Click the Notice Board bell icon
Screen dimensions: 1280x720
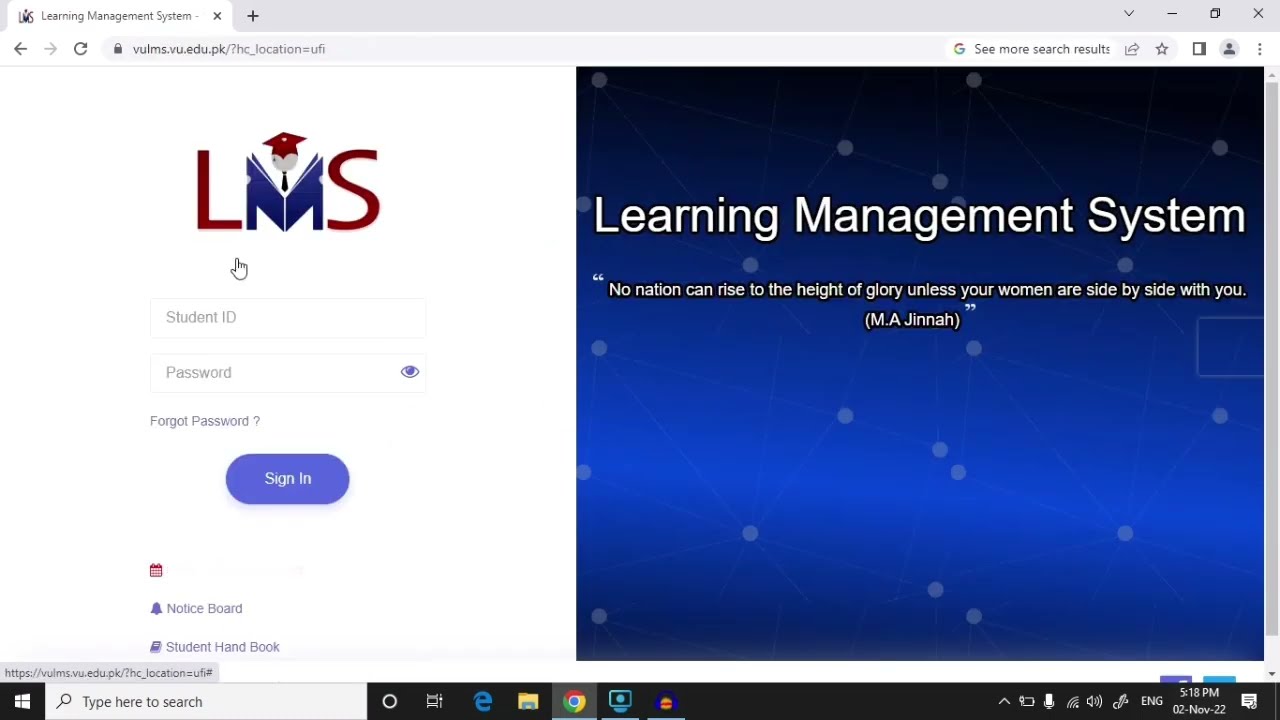tap(156, 608)
